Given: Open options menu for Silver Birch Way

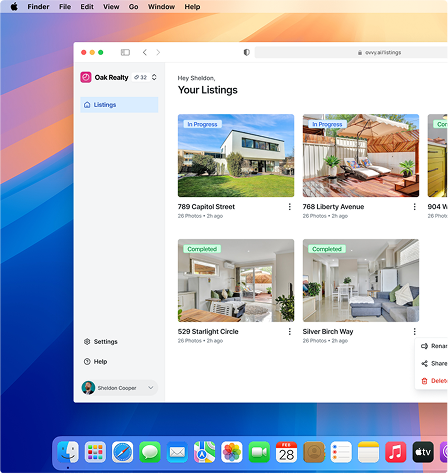Looking at the screenshot, I should tap(414, 331).
